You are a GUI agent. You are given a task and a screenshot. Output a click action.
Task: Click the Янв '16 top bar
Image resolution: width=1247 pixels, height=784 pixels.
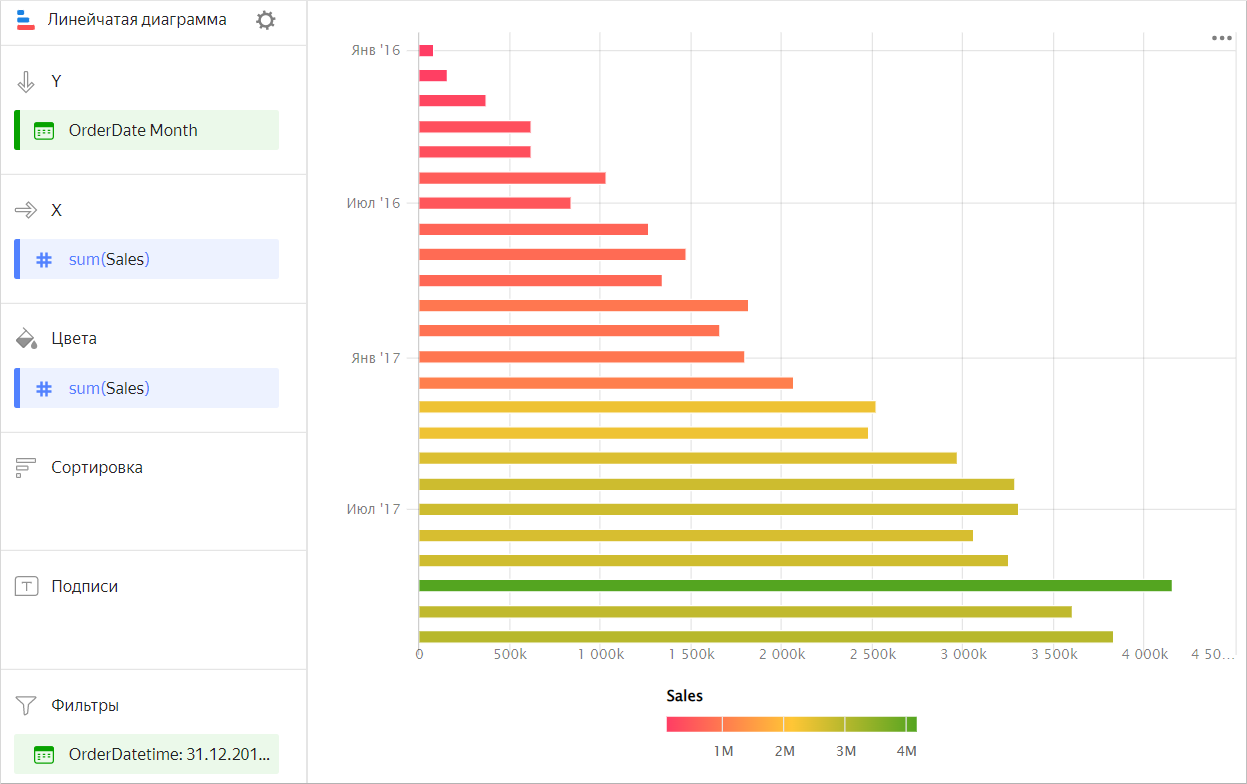click(426, 51)
